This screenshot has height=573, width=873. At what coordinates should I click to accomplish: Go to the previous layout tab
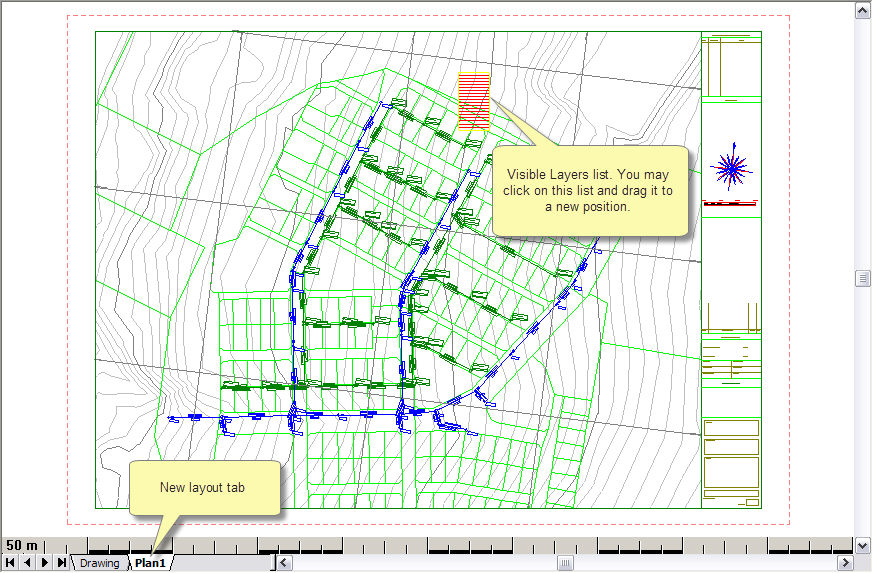(x=27, y=563)
